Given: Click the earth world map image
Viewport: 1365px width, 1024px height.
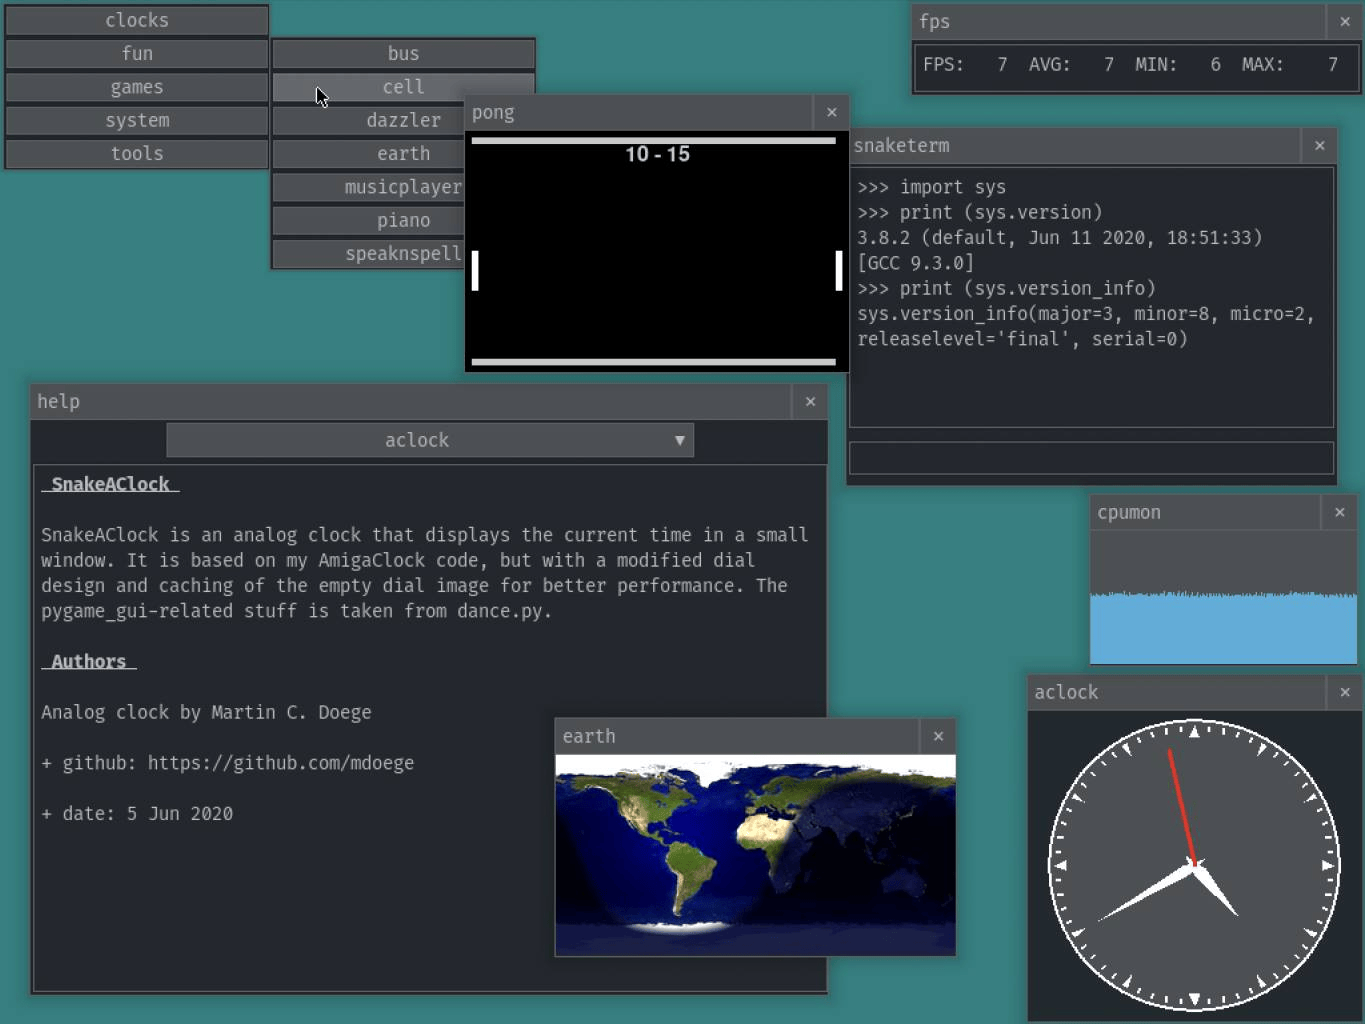Looking at the screenshot, I should pos(755,855).
